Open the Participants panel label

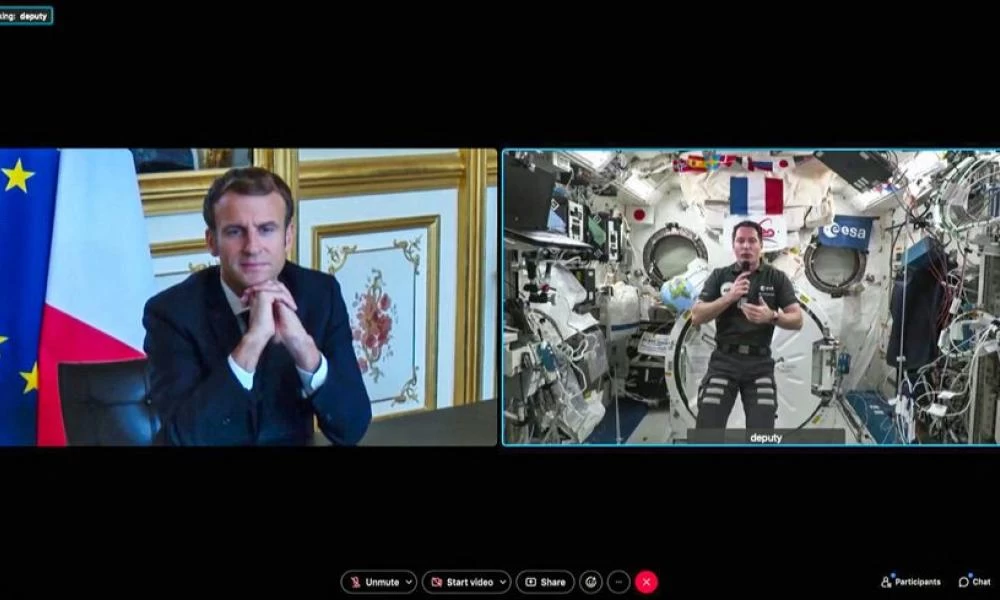click(917, 582)
